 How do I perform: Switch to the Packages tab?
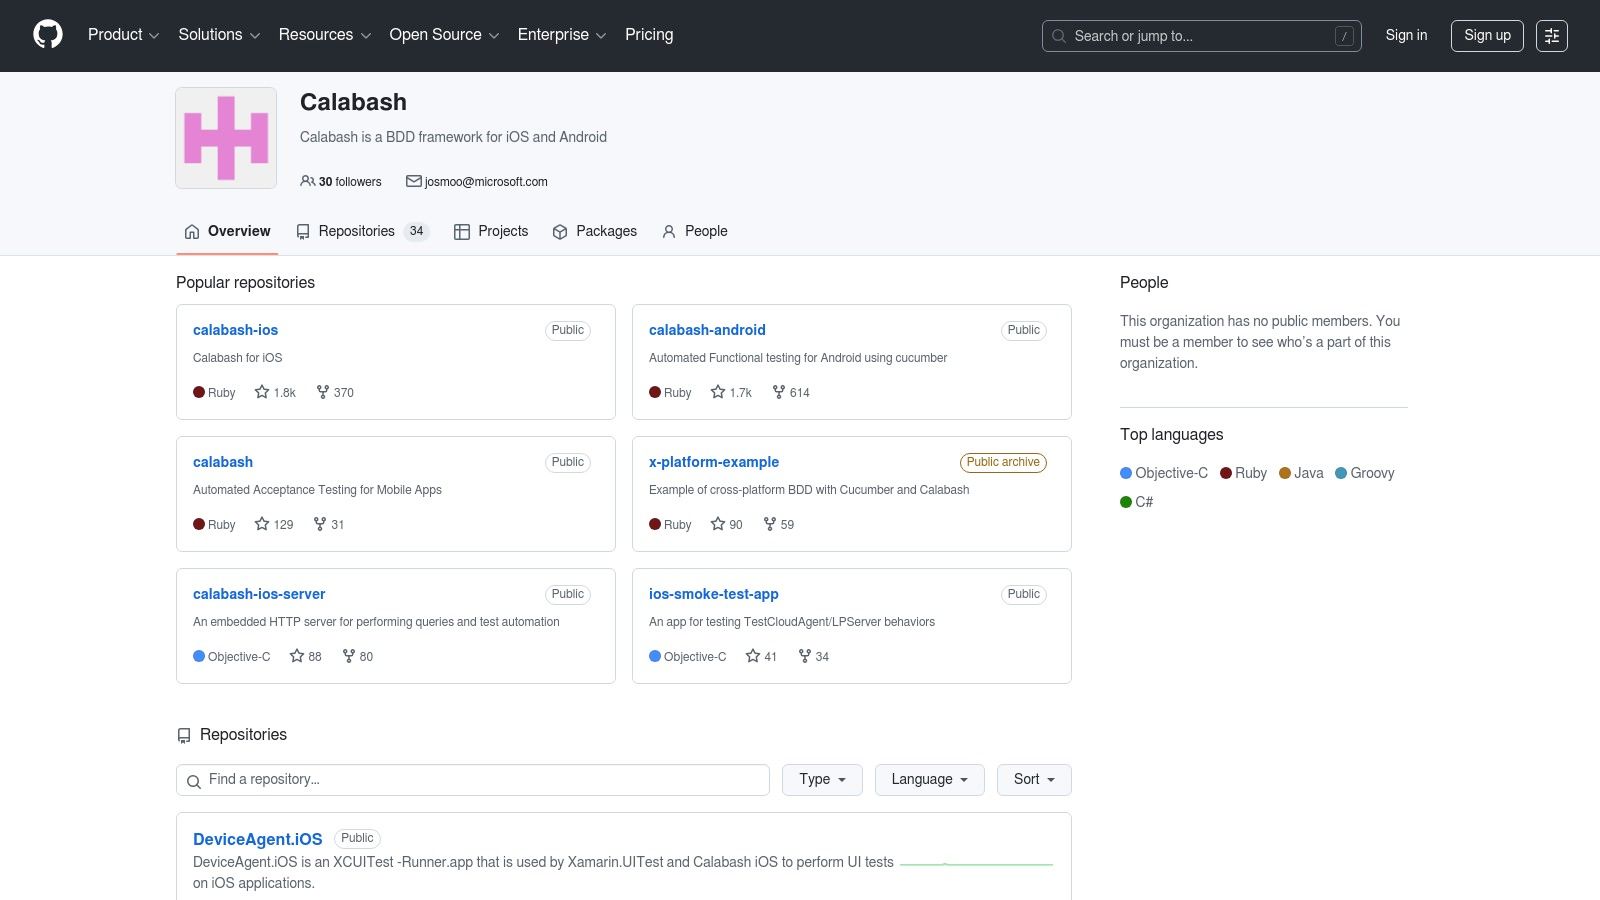coord(594,231)
